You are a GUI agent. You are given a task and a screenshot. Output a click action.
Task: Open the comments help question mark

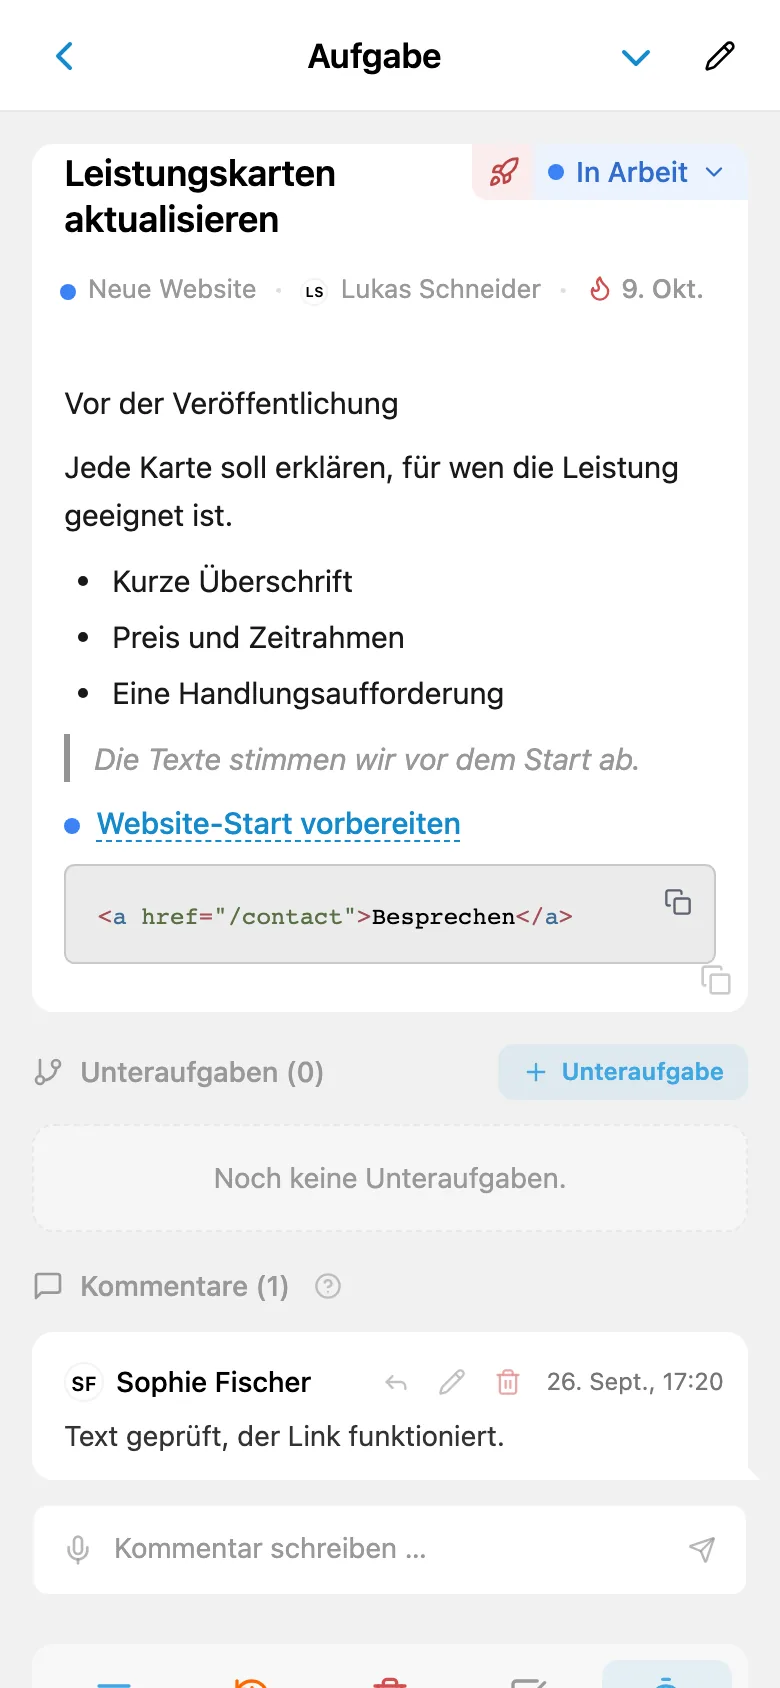328,1286
